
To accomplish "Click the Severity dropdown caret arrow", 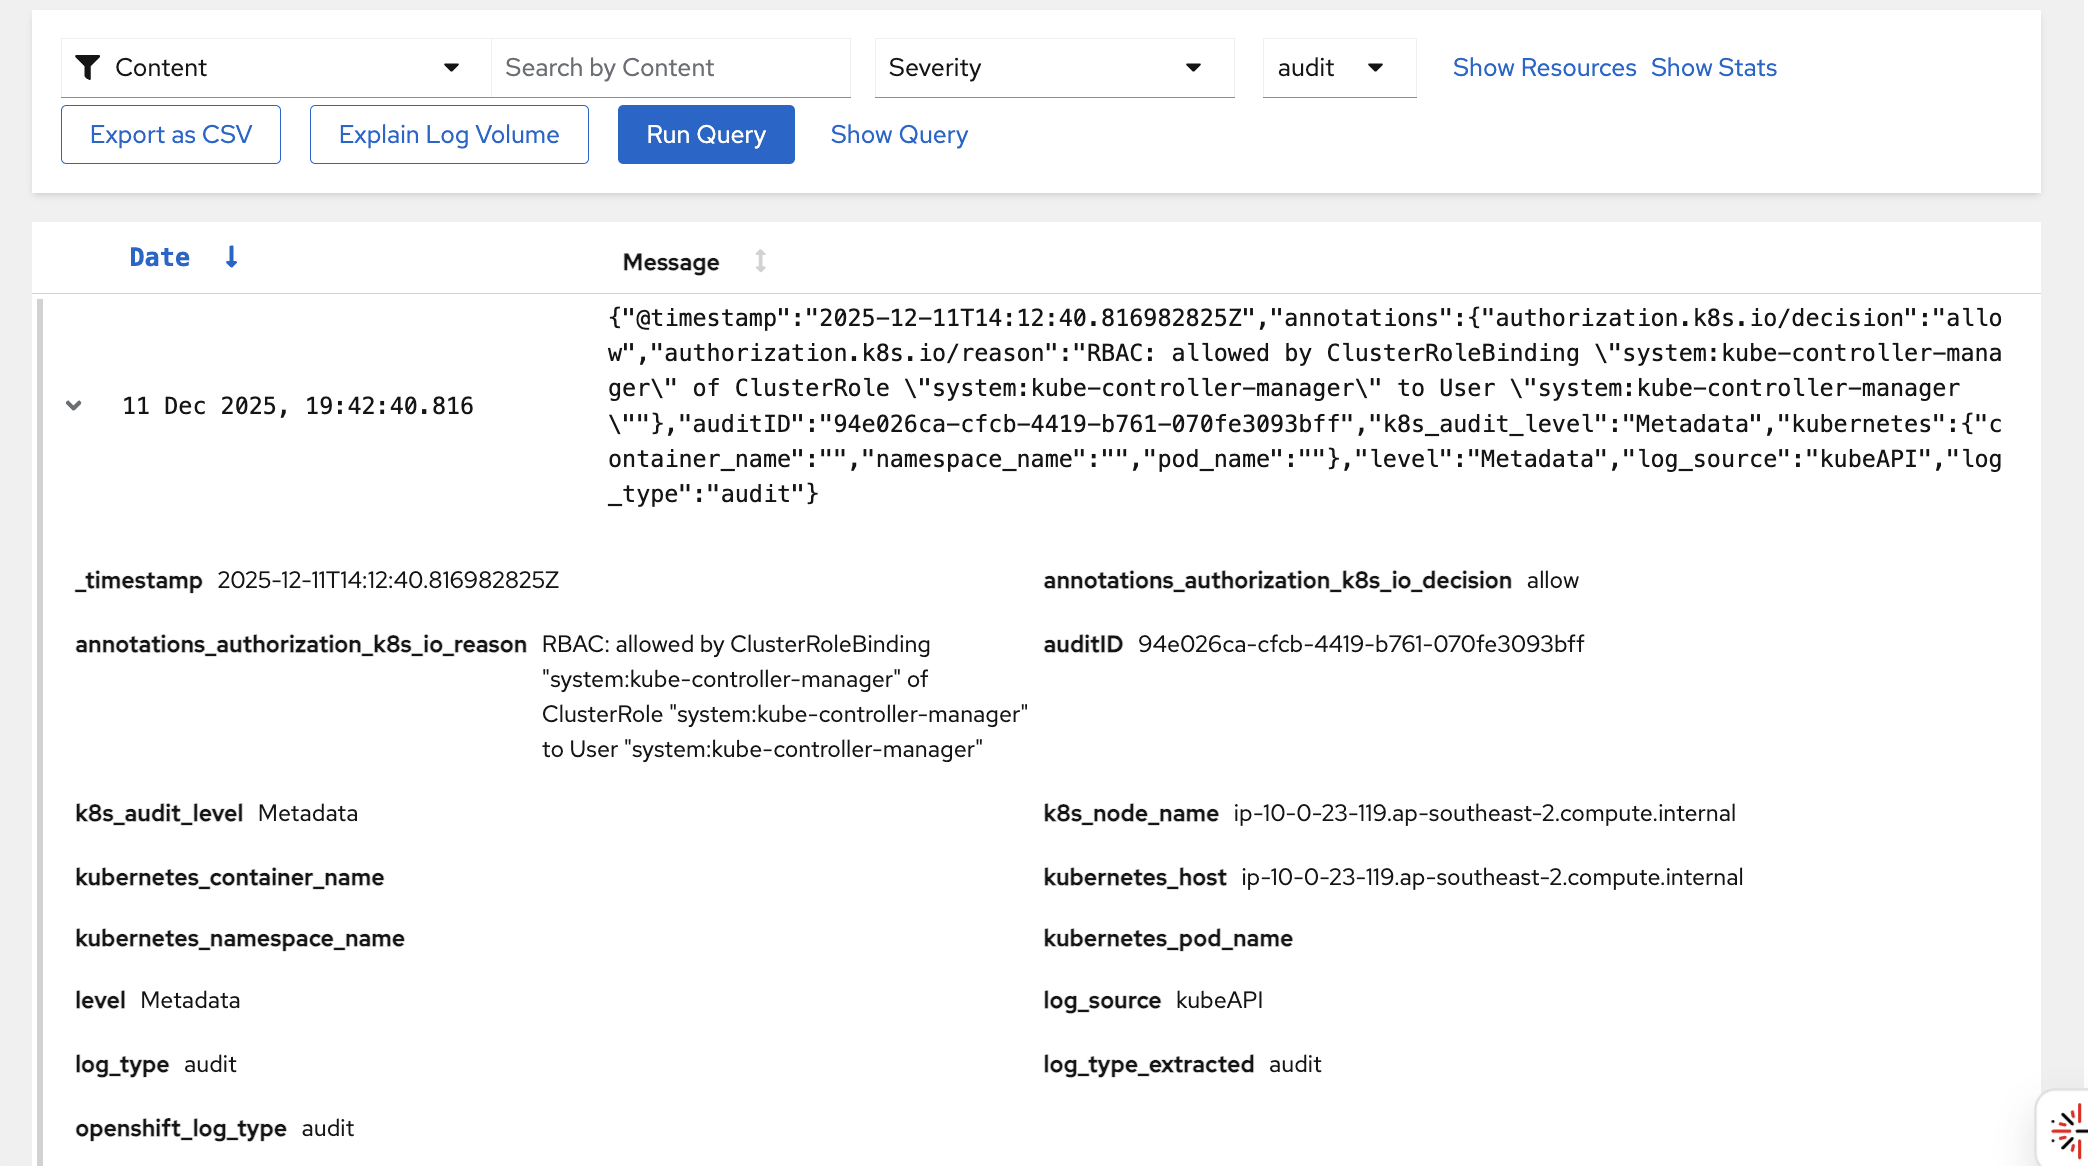I will pos(1193,67).
